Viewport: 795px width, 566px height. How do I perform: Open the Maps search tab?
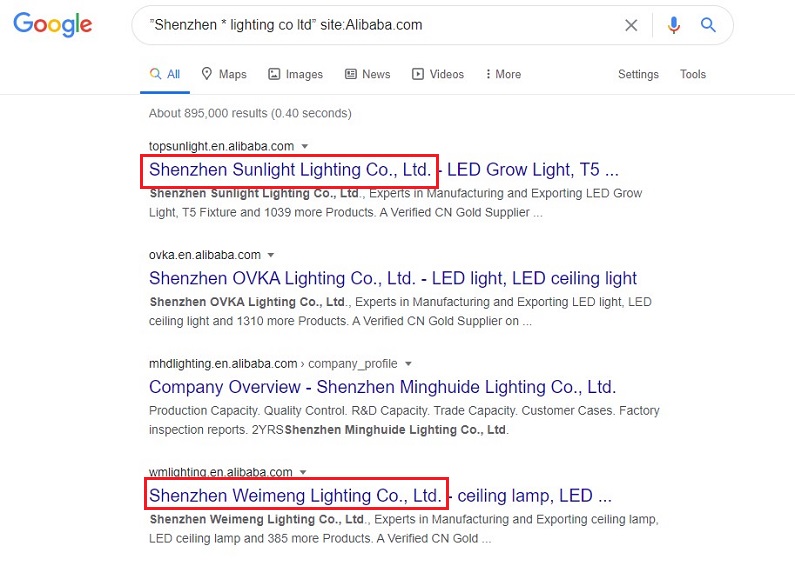click(x=223, y=74)
